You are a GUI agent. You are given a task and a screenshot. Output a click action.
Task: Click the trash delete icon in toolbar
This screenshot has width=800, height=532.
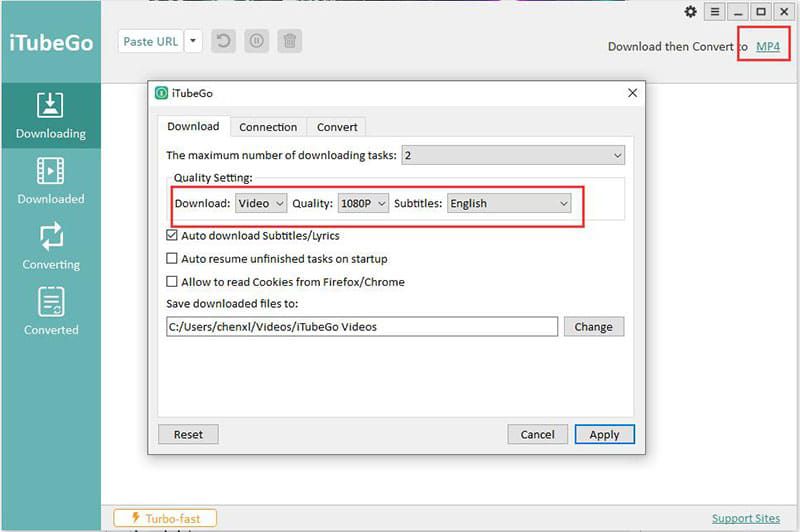(290, 41)
